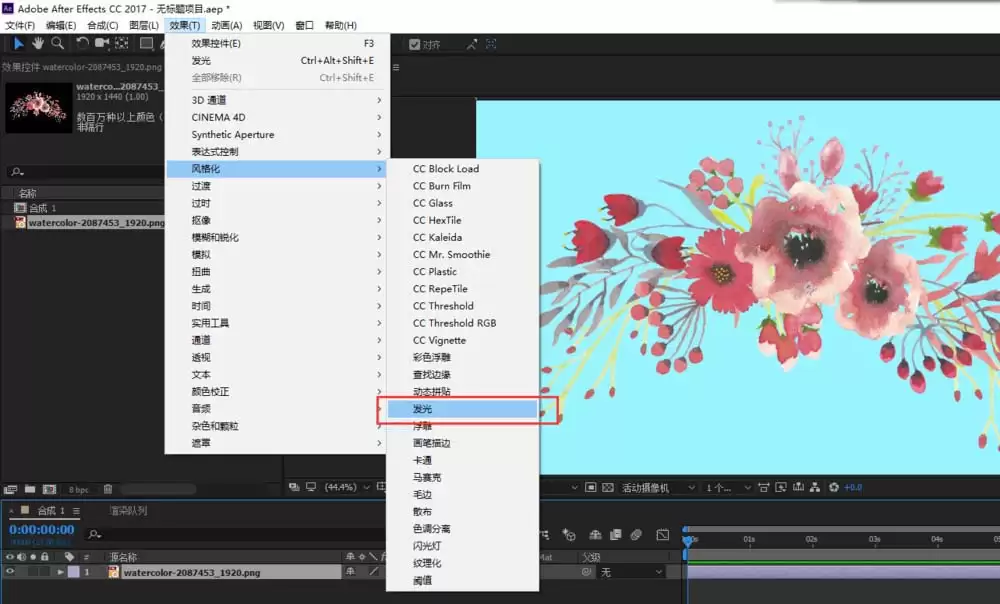Viewport: 1000px width, 604px height.
Task: Click the trash delete icon in project panel
Action: [x=108, y=489]
